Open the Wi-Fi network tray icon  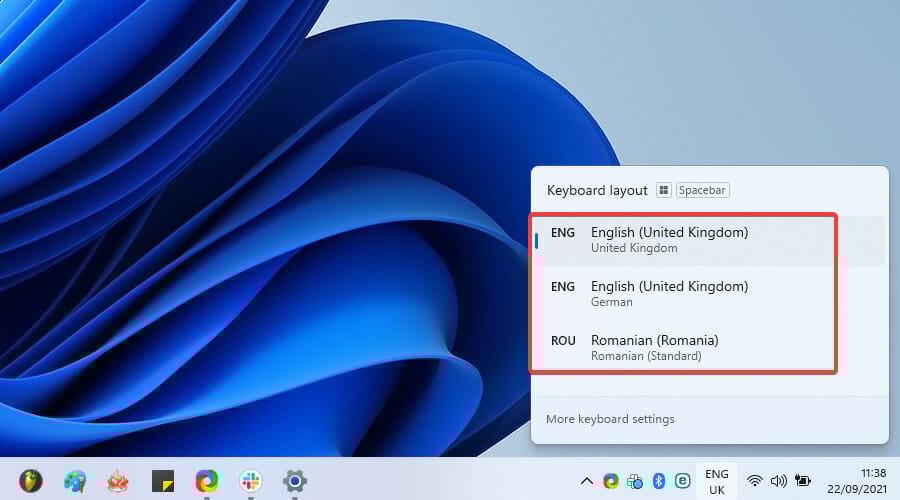754,481
